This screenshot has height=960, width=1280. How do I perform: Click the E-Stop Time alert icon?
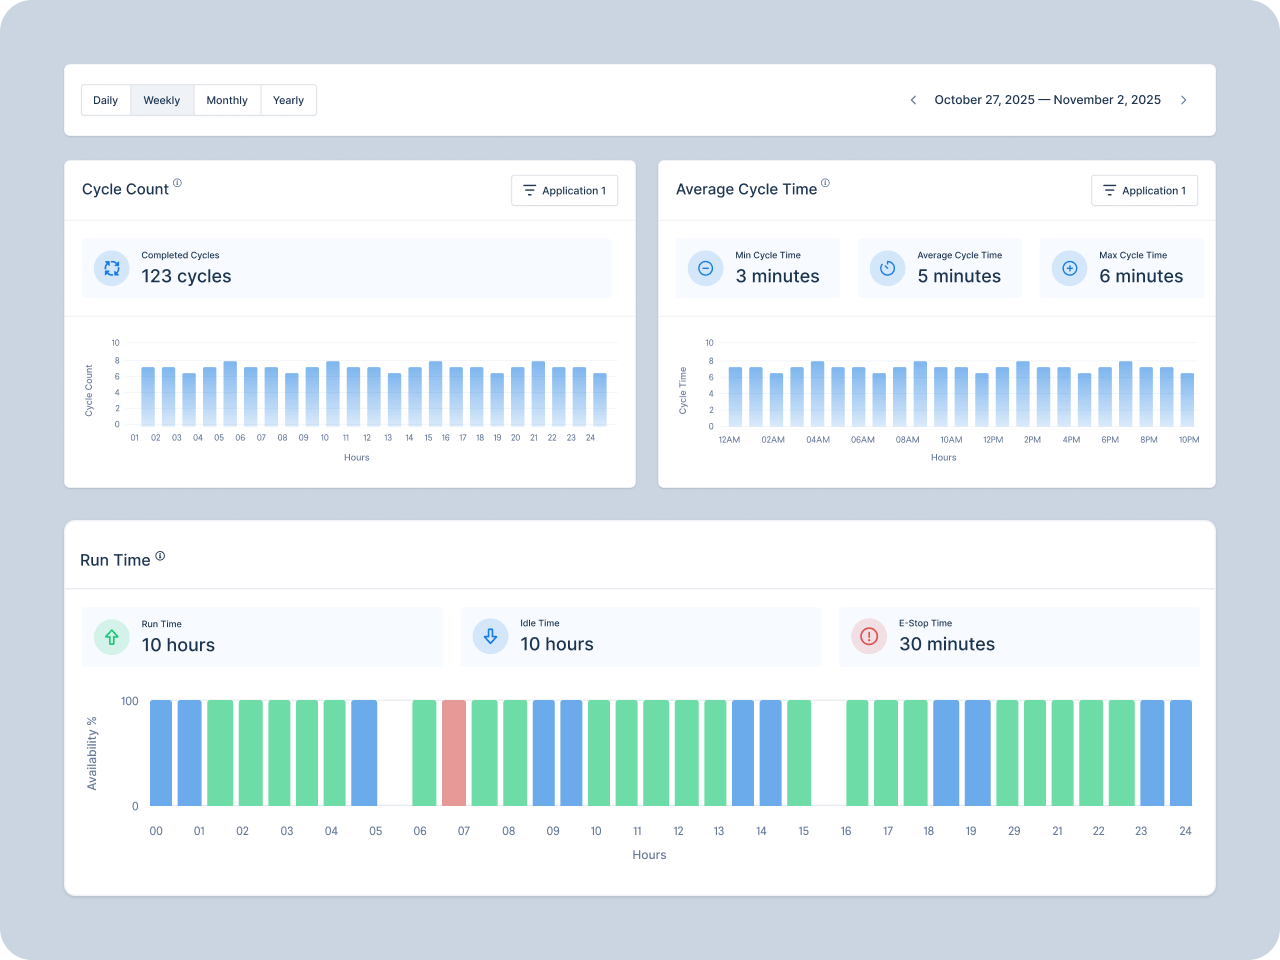tap(868, 637)
